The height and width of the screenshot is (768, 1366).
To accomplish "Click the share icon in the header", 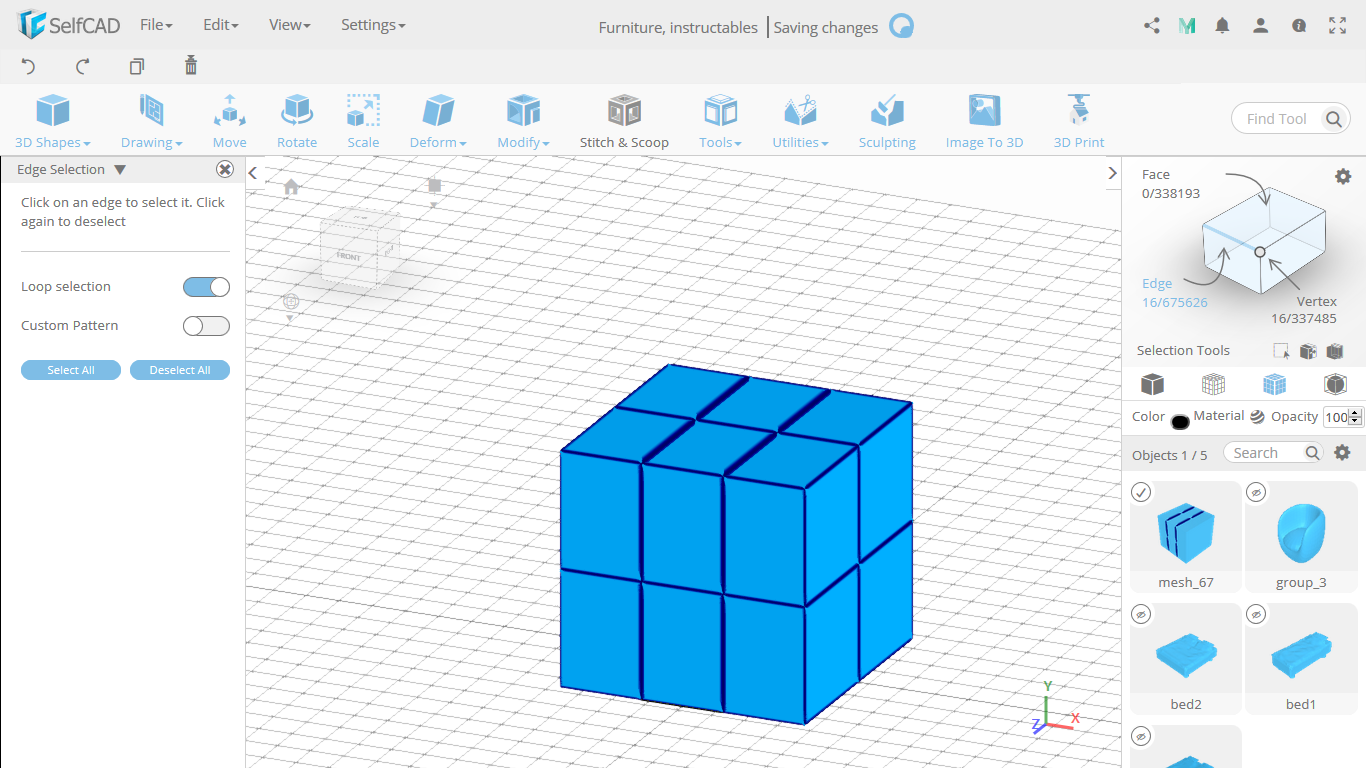I will click(x=1152, y=26).
